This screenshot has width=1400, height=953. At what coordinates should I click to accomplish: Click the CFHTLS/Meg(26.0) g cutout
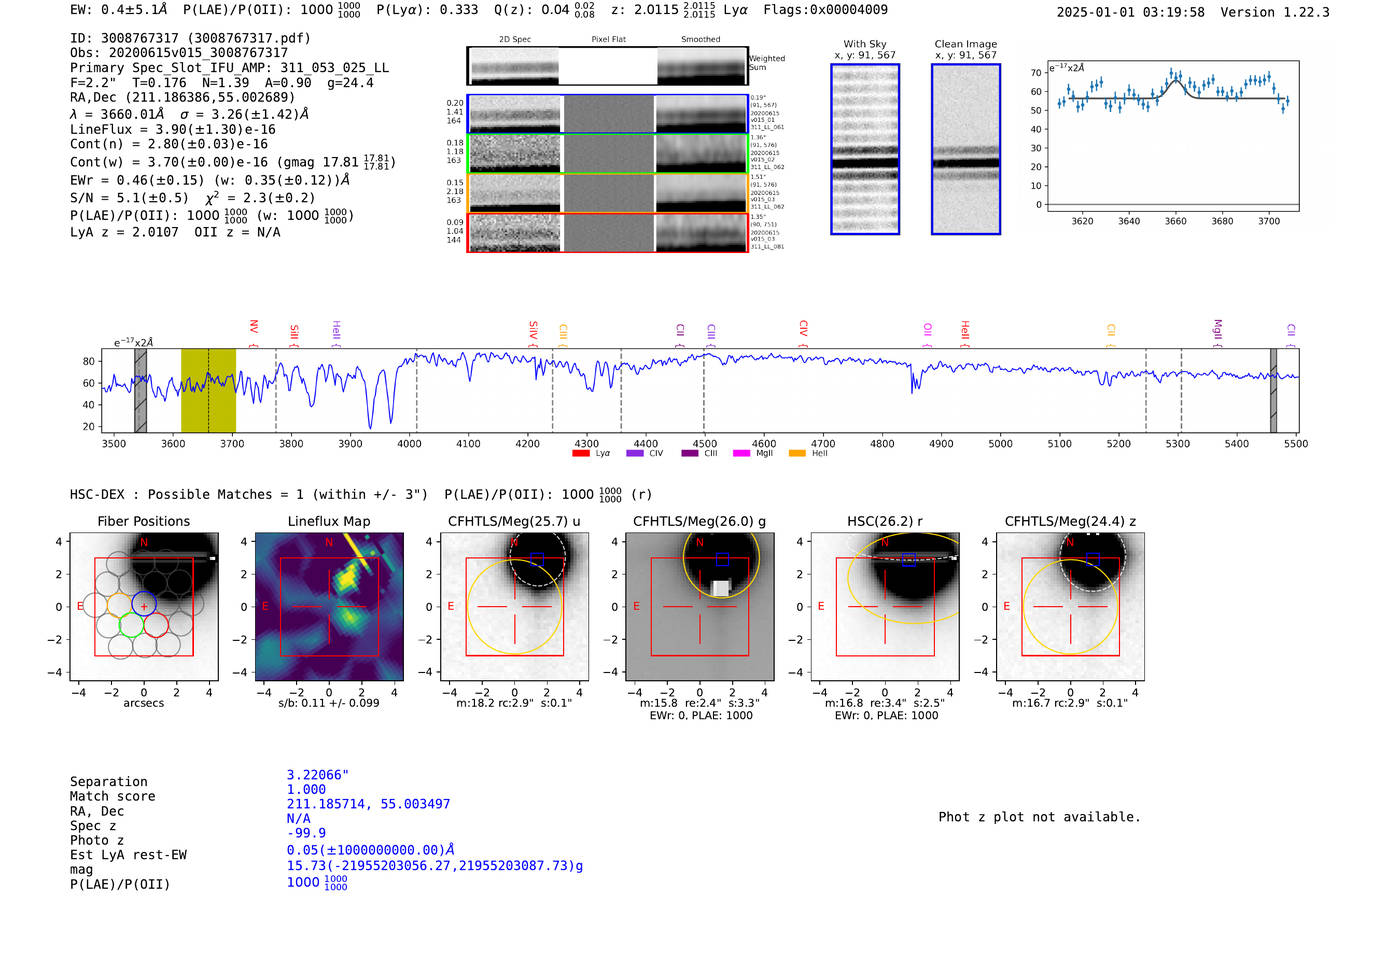click(x=699, y=607)
